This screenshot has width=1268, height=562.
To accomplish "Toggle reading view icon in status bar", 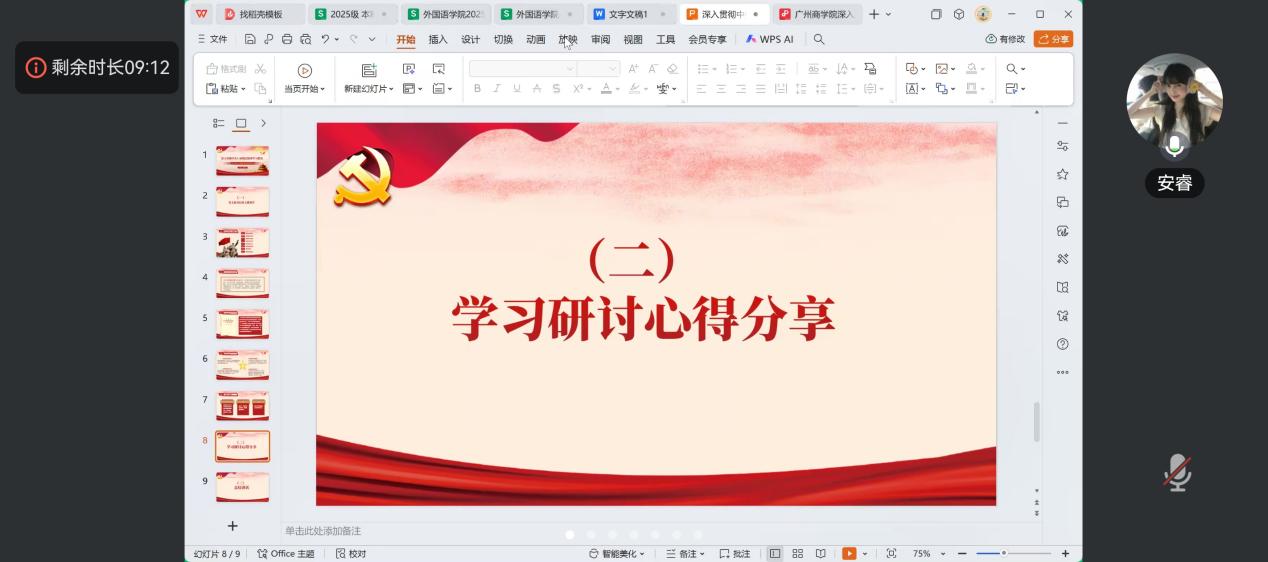I will (820, 553).
